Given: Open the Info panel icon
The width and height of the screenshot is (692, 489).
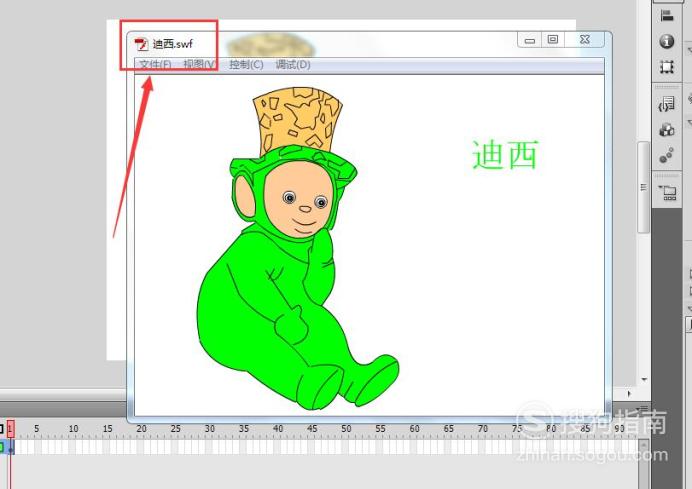Looking at the screenshot, I should tap(667, 41).
